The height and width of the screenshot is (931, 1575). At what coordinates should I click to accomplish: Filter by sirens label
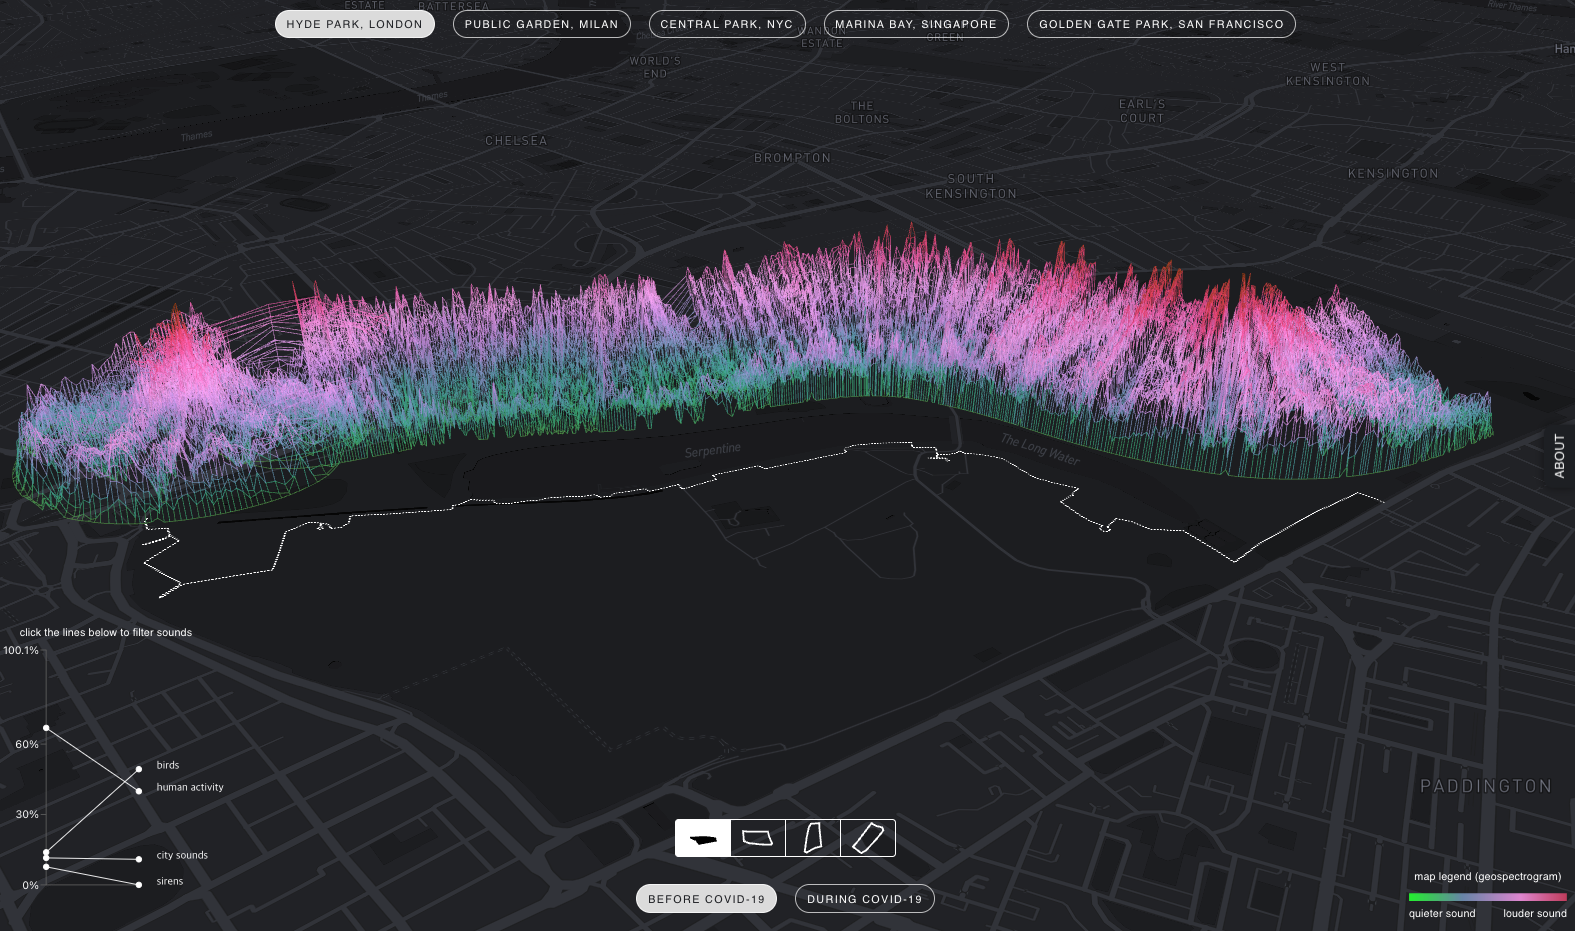[x=170, y=881]
